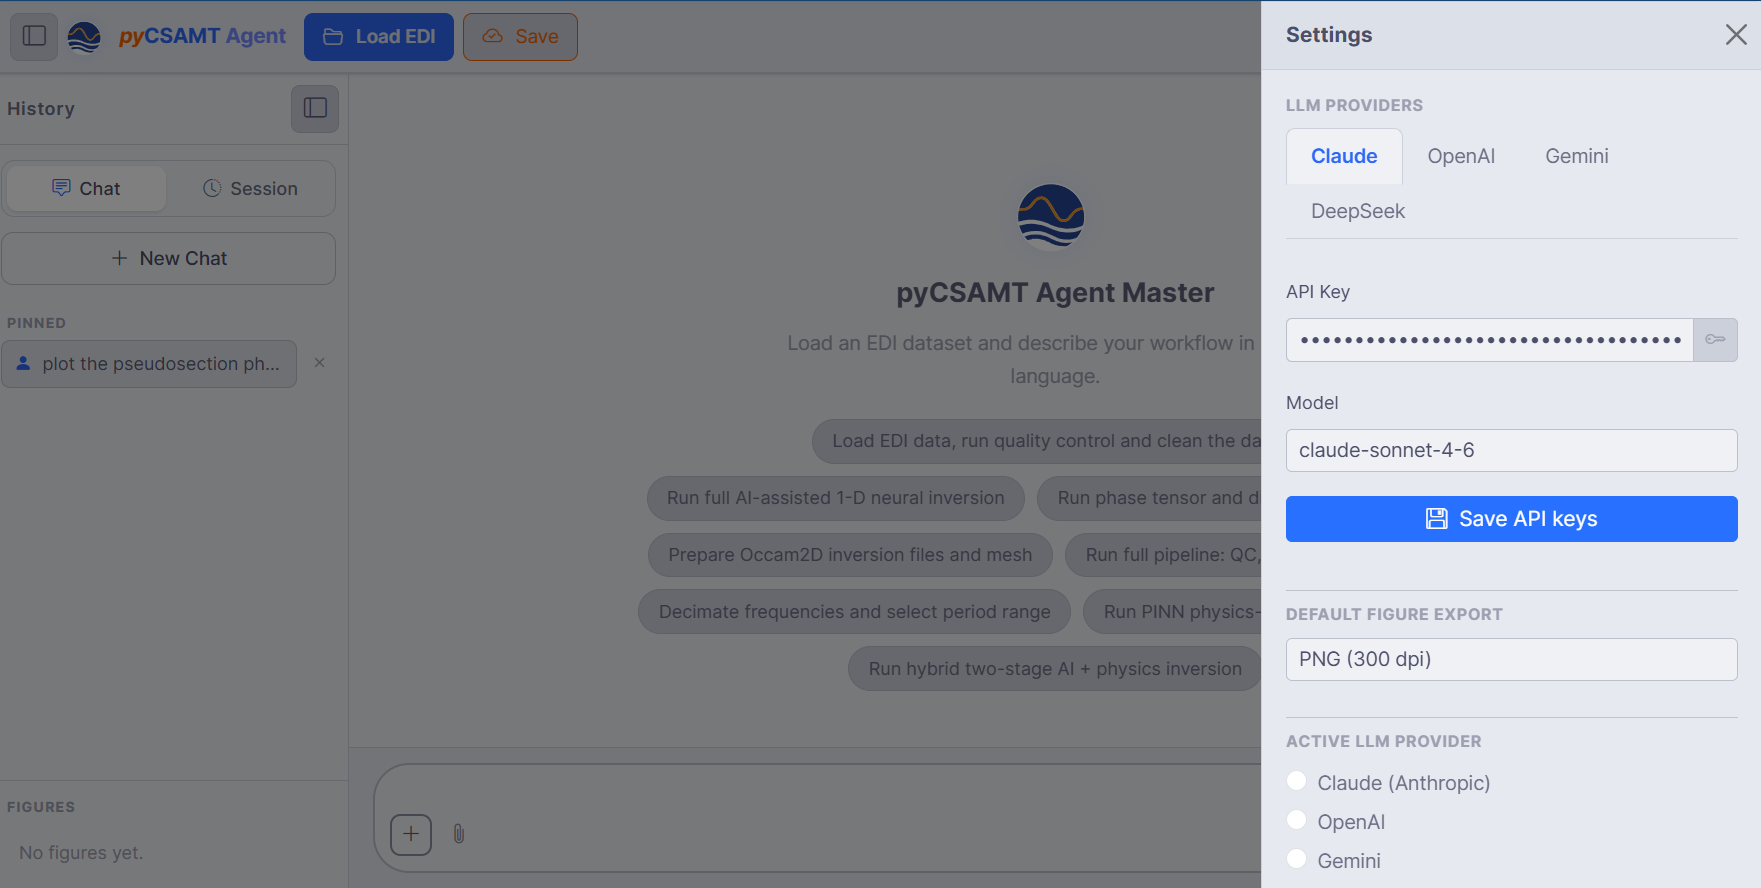Click the Load EDI button

pyautogui.click(x=379, y=37)
